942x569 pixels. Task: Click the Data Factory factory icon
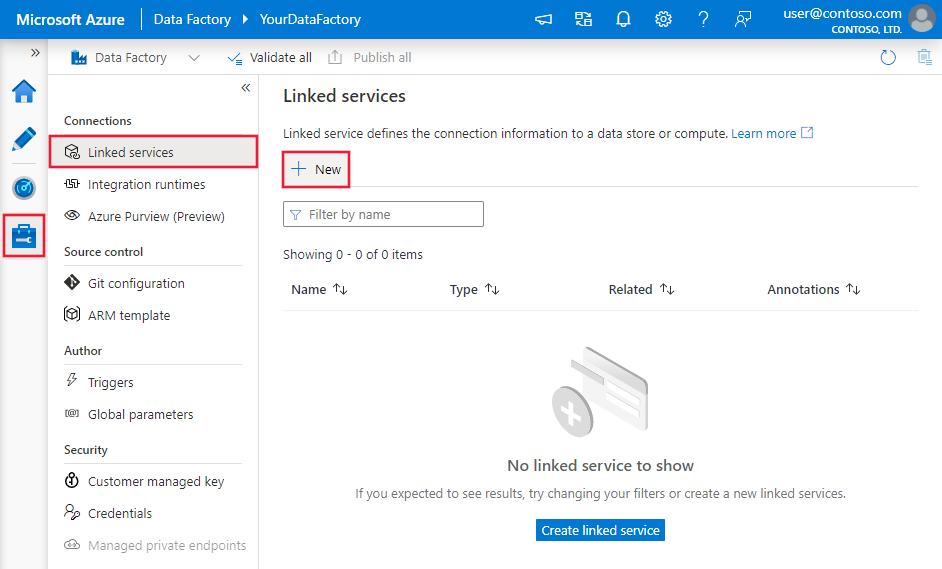tap(79, 57)
